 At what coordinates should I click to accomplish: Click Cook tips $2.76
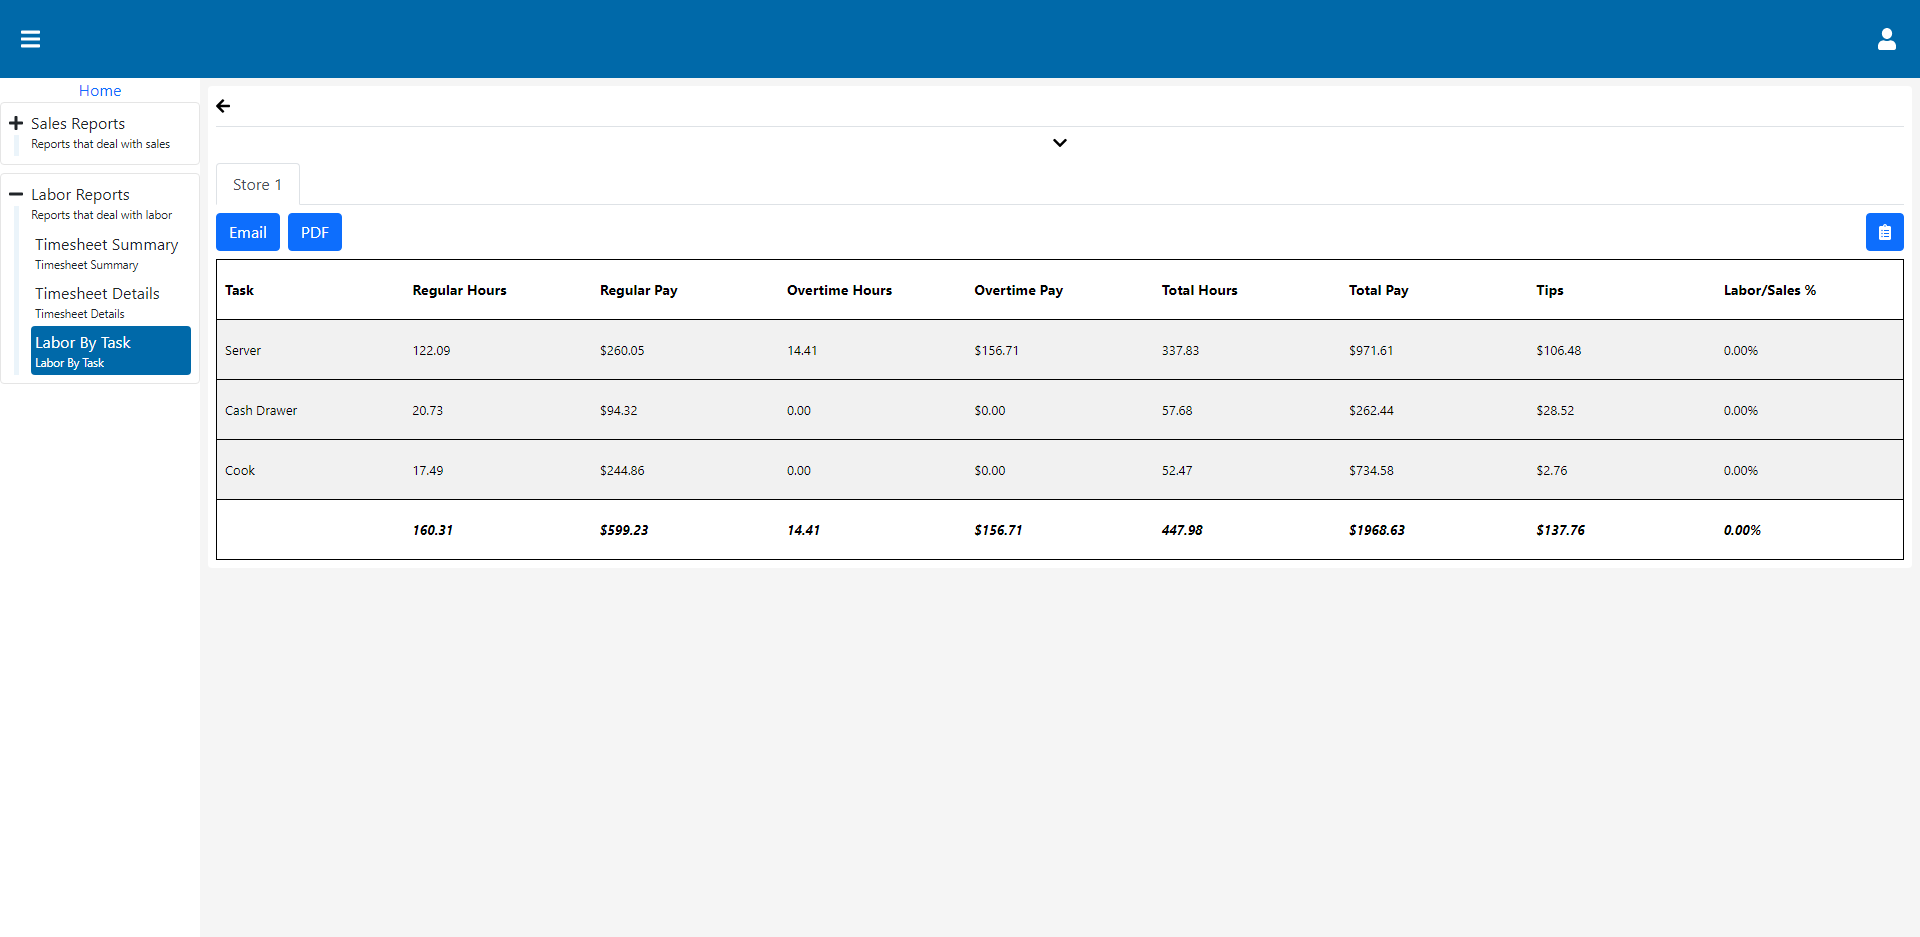(x=1552, y=470)
